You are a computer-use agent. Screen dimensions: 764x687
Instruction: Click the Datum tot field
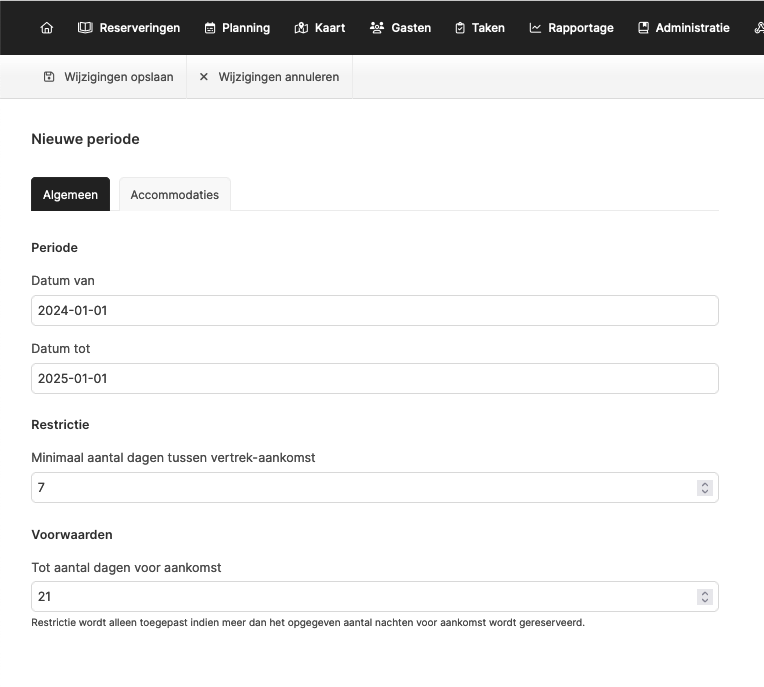[375, 379]
